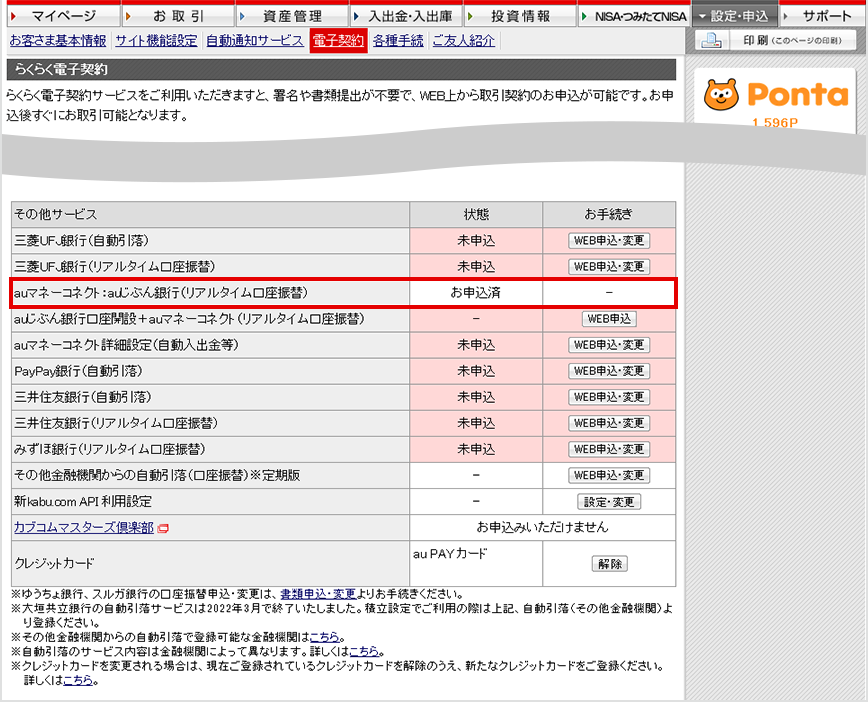
Task: Open the 自動通知サービス tab
Action: (254, 41)
